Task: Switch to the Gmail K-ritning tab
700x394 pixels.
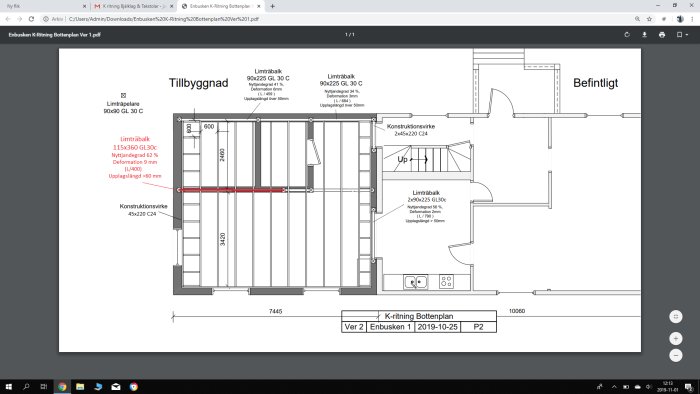Action: [x=133, y=6]
